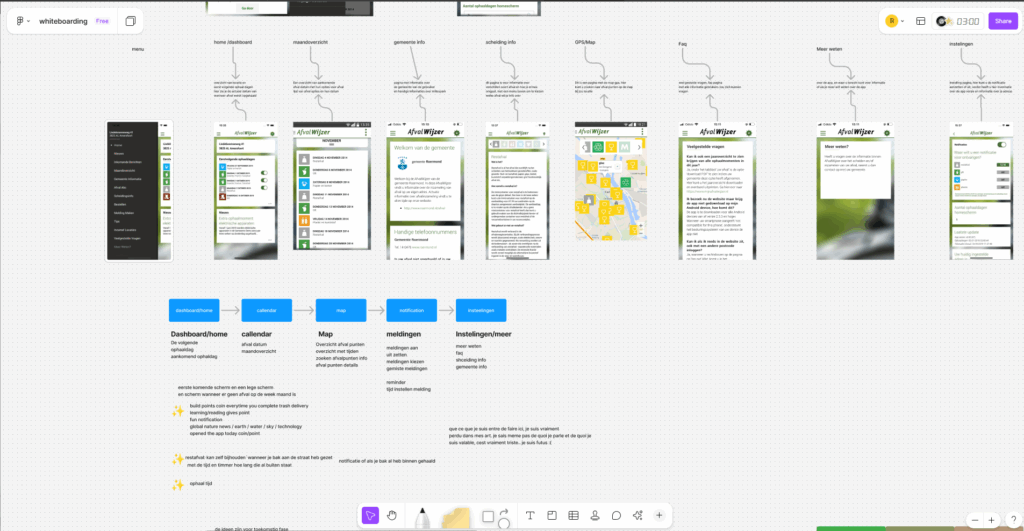Activate the Hand pan tool
This screenshot has width=1024, height=531.
pyautogui.click(x=392, y=515)
